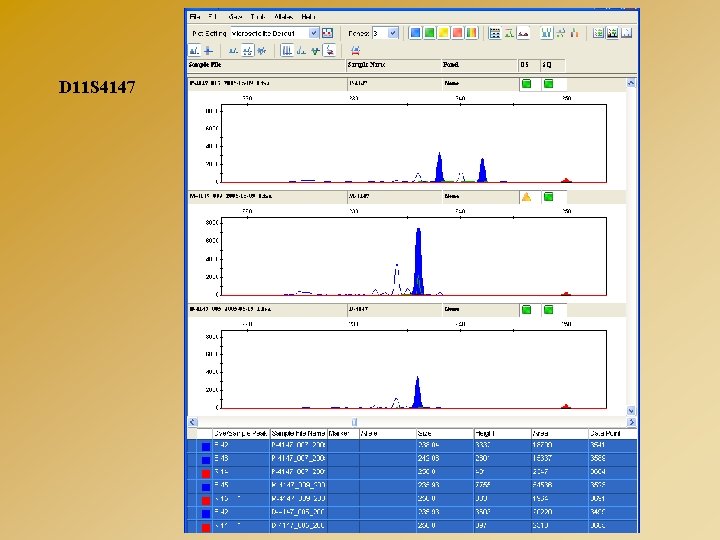Click the horizontal scrollbar left arrow
This screenshot has height=540, width=720.
point(193,422)
